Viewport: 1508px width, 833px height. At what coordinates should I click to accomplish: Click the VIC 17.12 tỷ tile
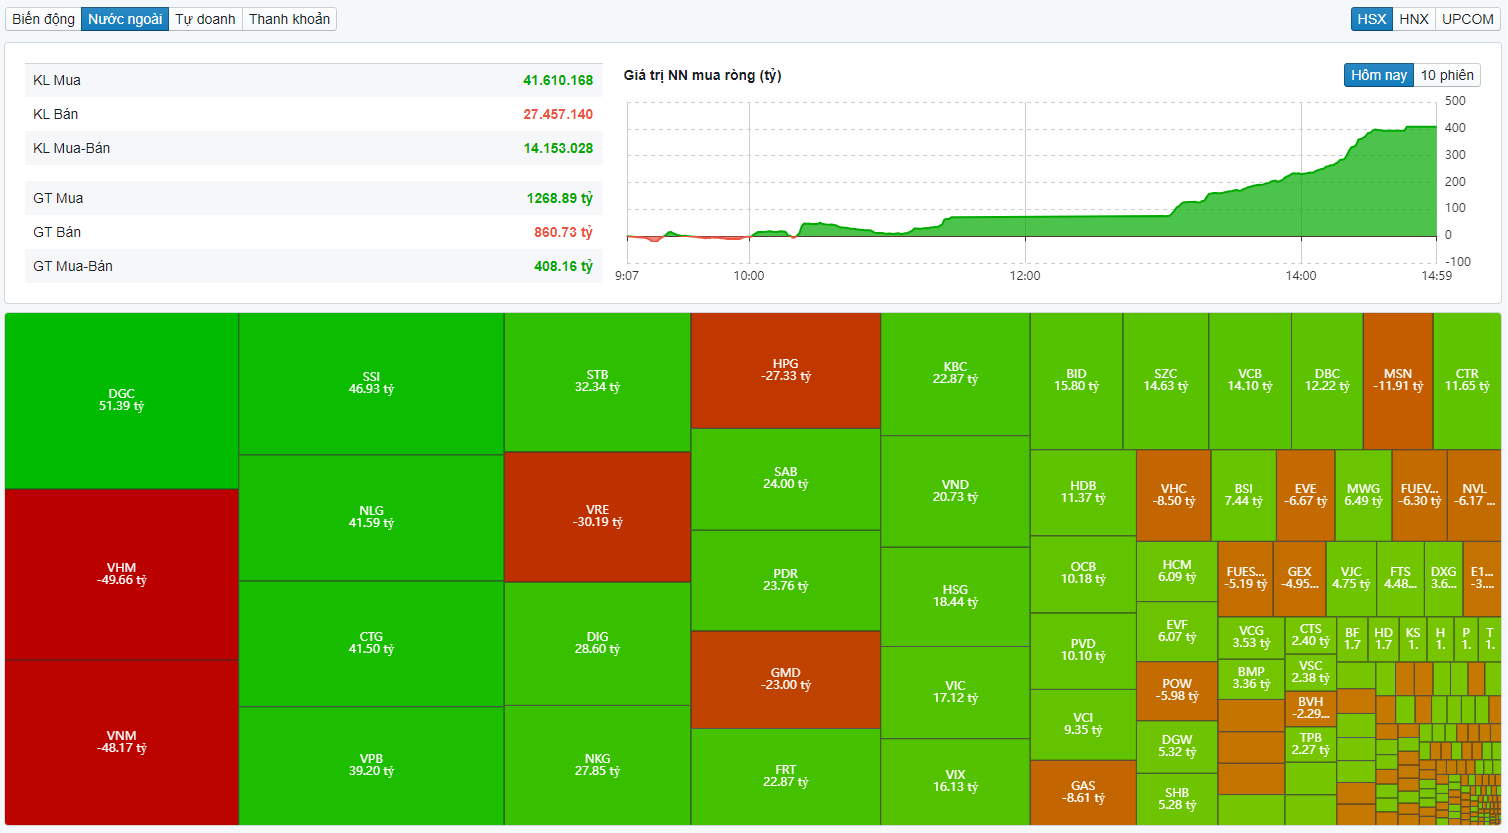tap(955, 692)
